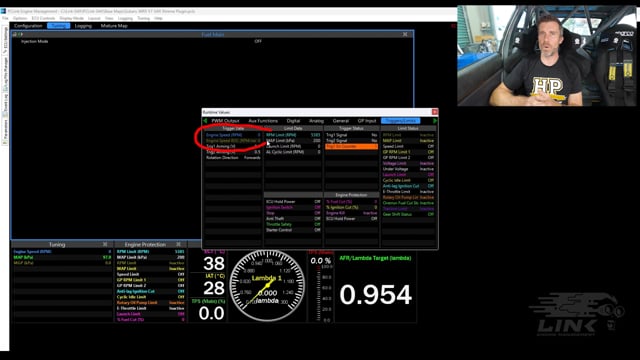Click the Lambda 1 dial gauge
This screenshot has width=640, height=360.
tap(267, 286)
